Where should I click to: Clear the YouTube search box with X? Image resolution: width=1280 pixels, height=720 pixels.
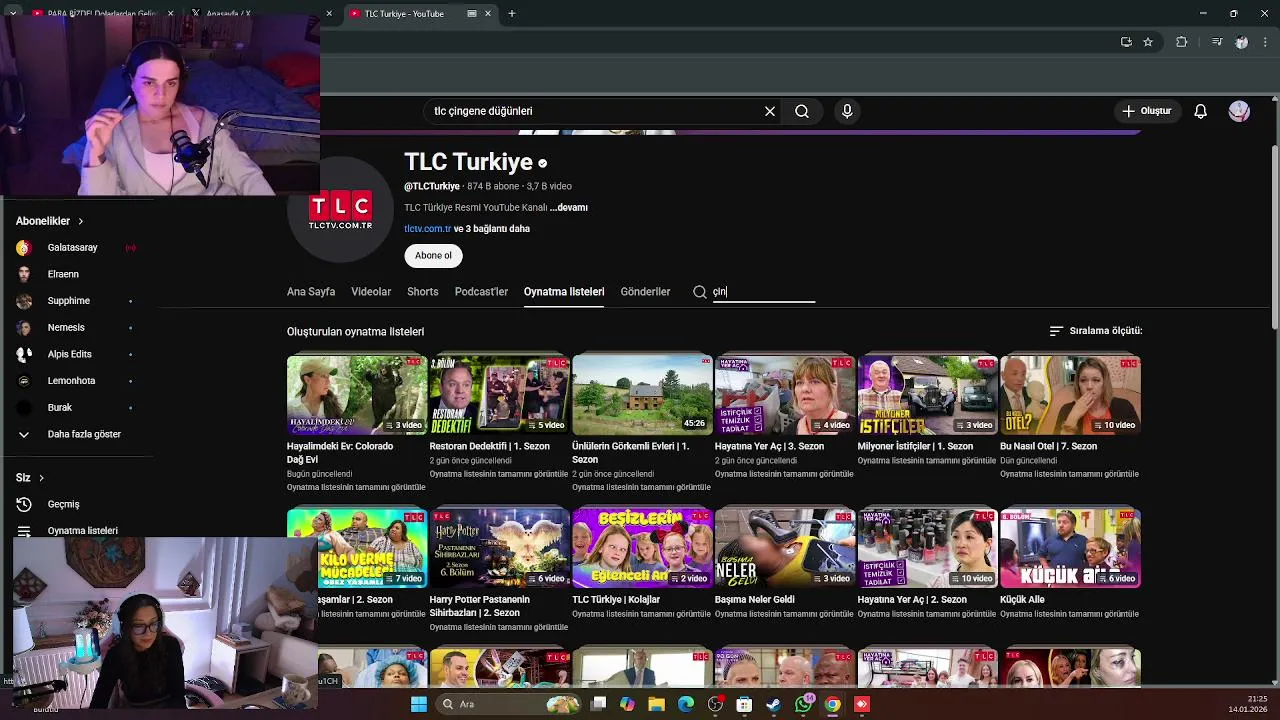click(770, 111)
